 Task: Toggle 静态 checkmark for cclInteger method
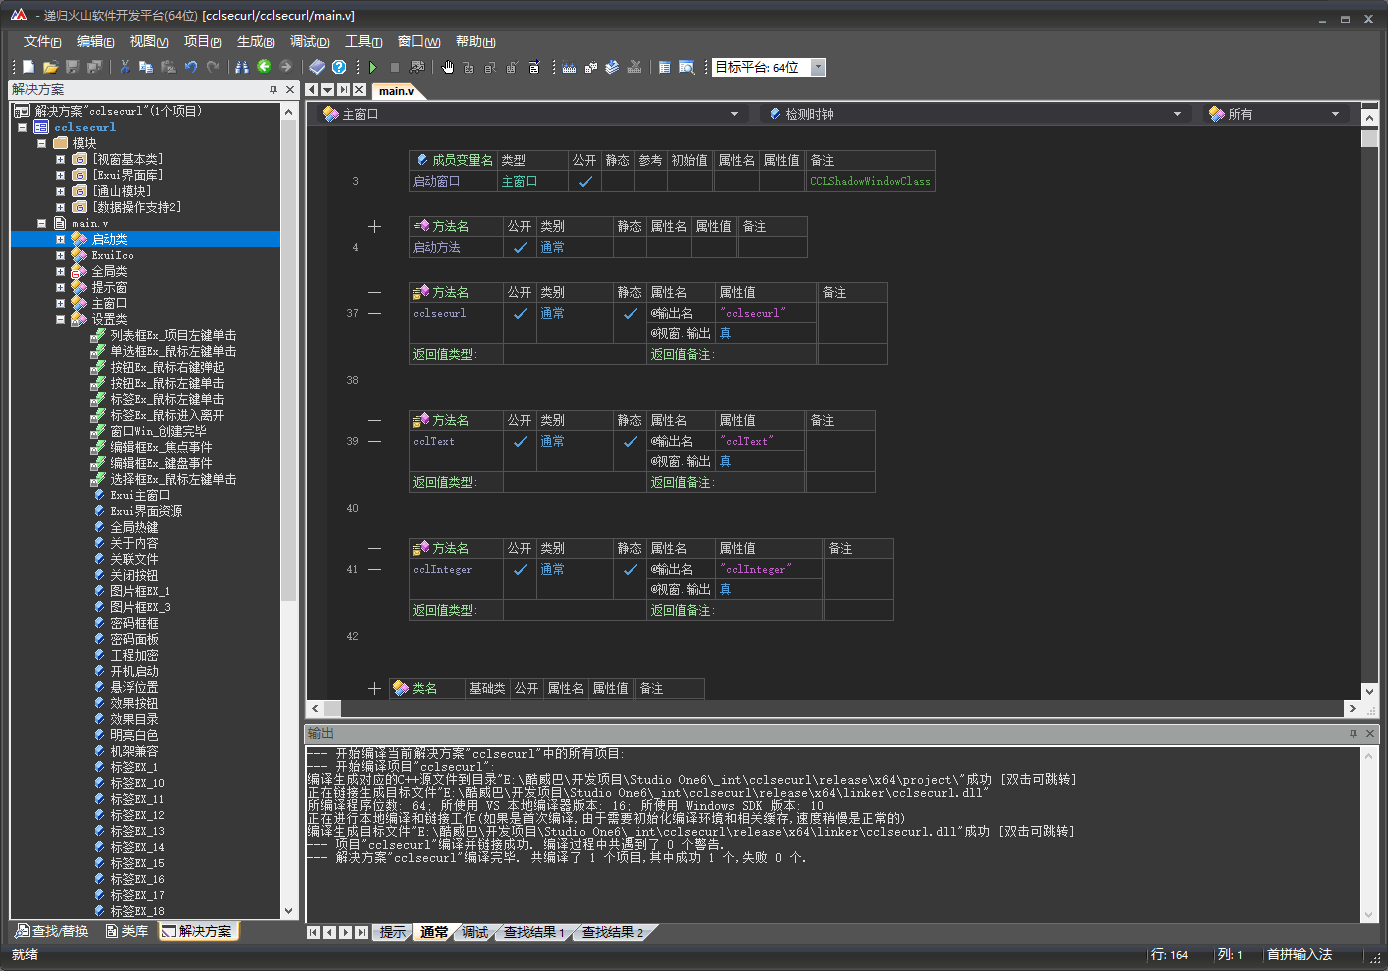click(630, 569)
